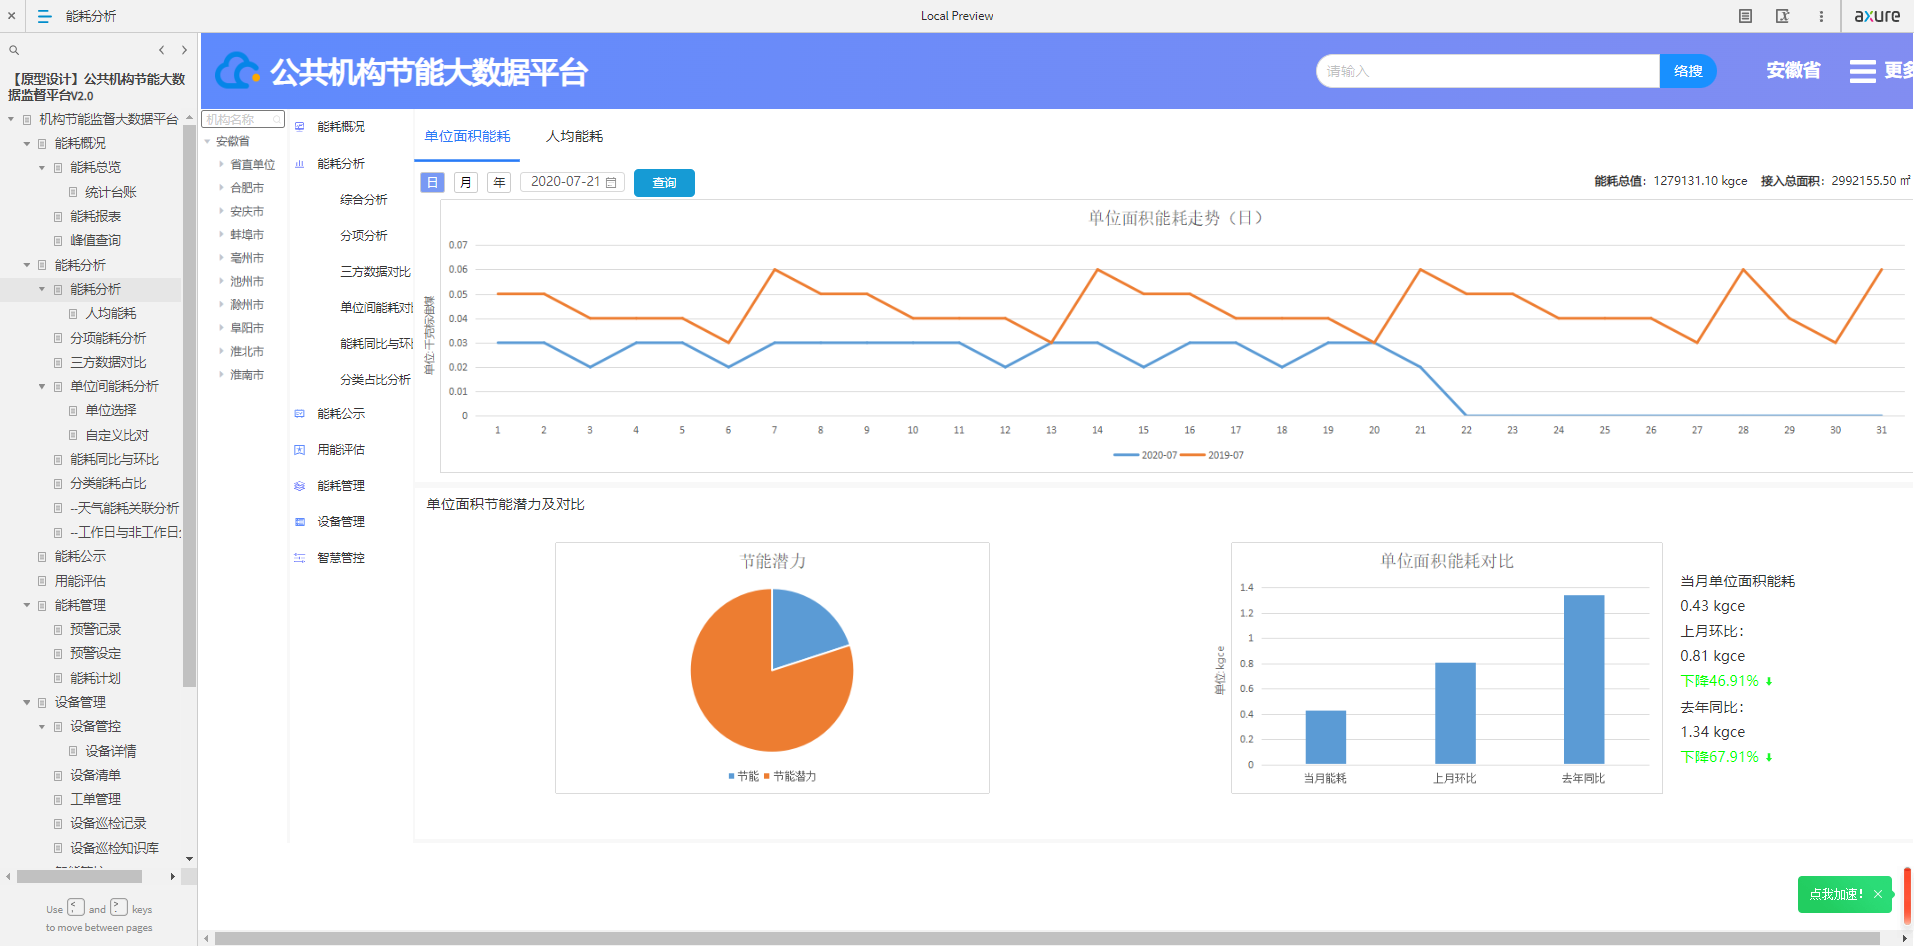Open the Axure variables console icon
This screenshot has height=946, width=1914.
click(x=1782, y=16)
